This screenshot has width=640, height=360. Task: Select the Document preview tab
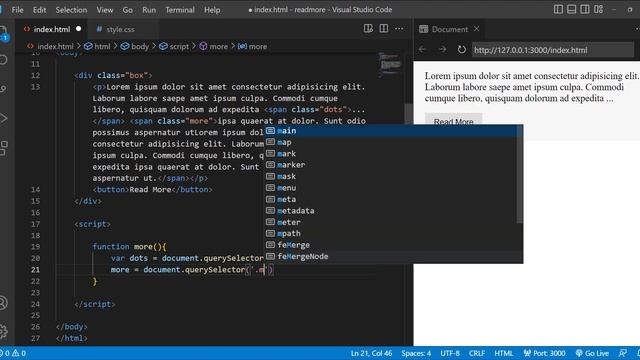tap(450, 29)
